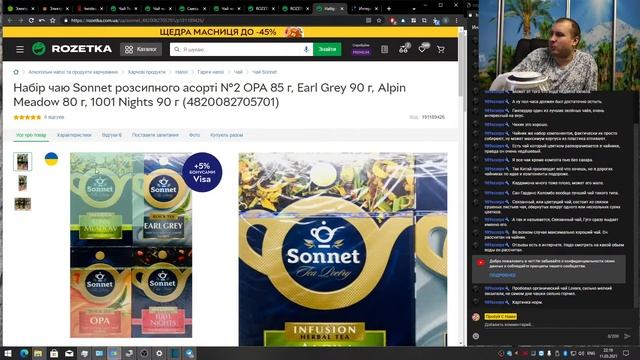Click the star icon right of address bar
Viewport: 640px width, 360px height.
[x=379, y=20]
